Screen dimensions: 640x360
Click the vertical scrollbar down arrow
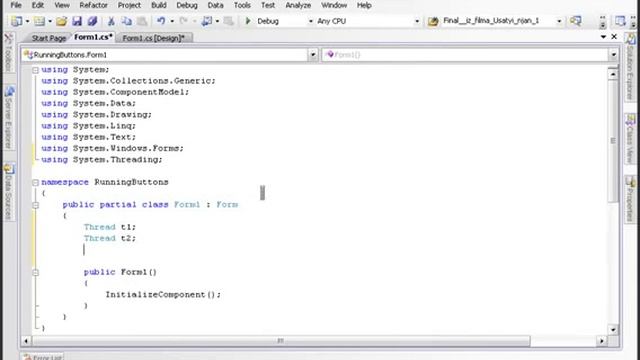pos(613,329)
